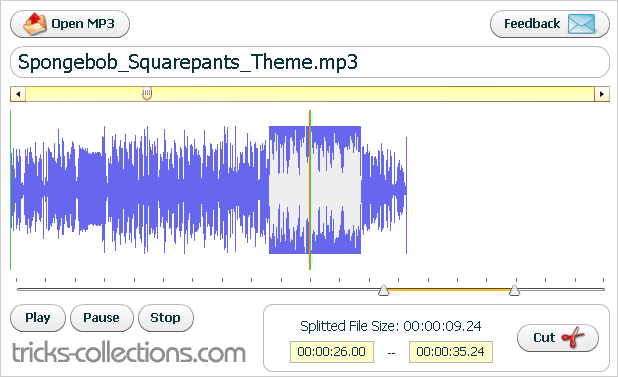Cut the selection with Cut button
618x377 pixels.
coord(558,338)
